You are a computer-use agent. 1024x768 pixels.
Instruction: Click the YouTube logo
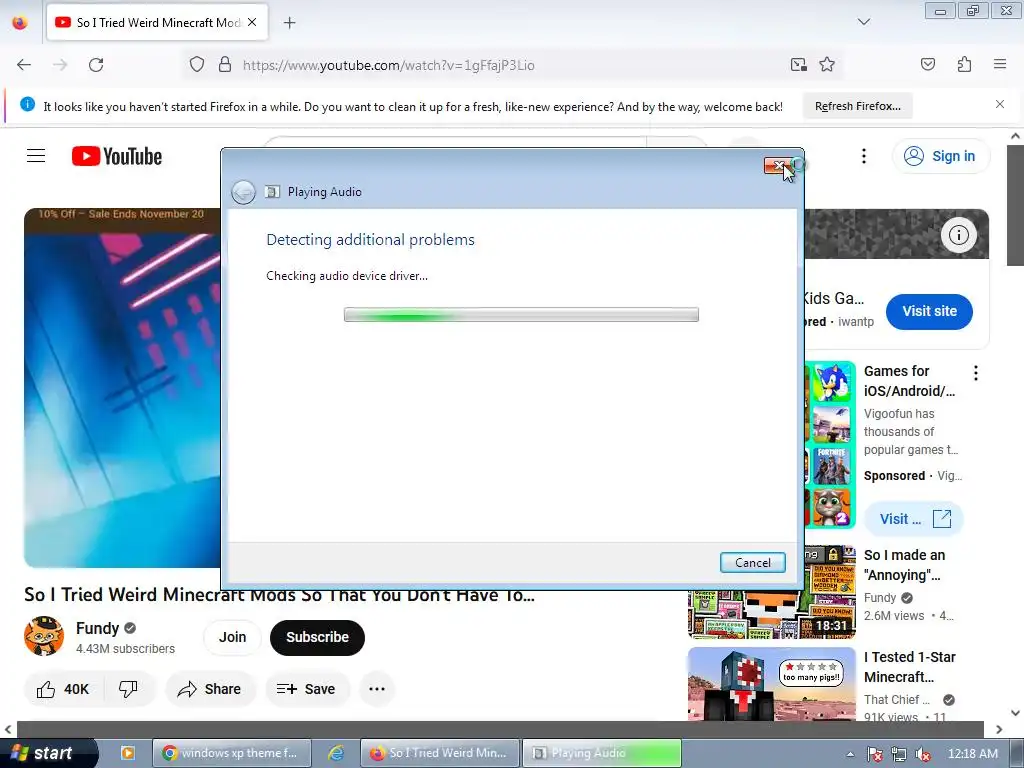click(117, 157)
